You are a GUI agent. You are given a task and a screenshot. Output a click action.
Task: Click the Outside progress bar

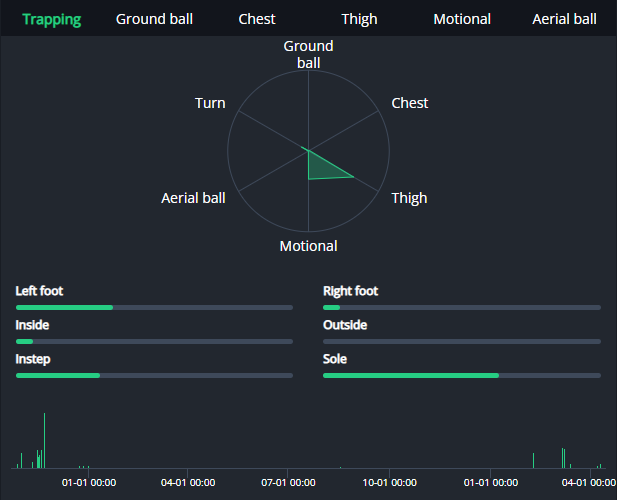[461, 342]
